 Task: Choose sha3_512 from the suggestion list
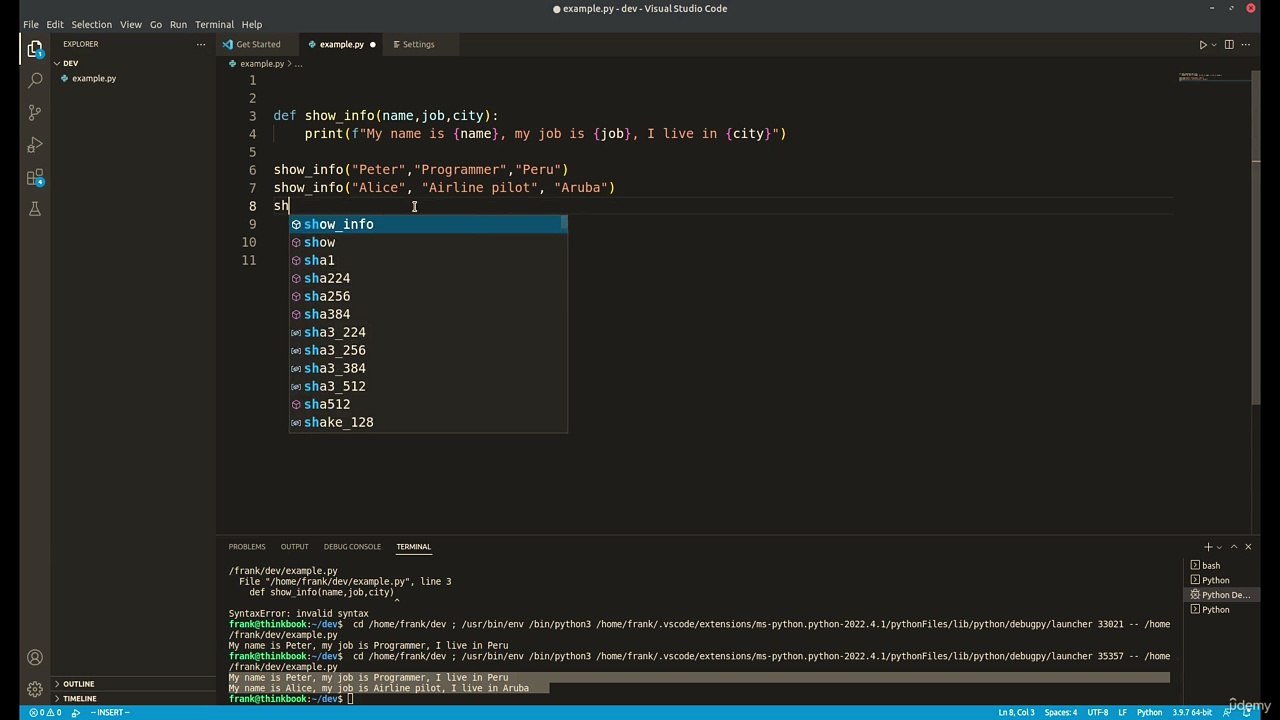point(428,387)
